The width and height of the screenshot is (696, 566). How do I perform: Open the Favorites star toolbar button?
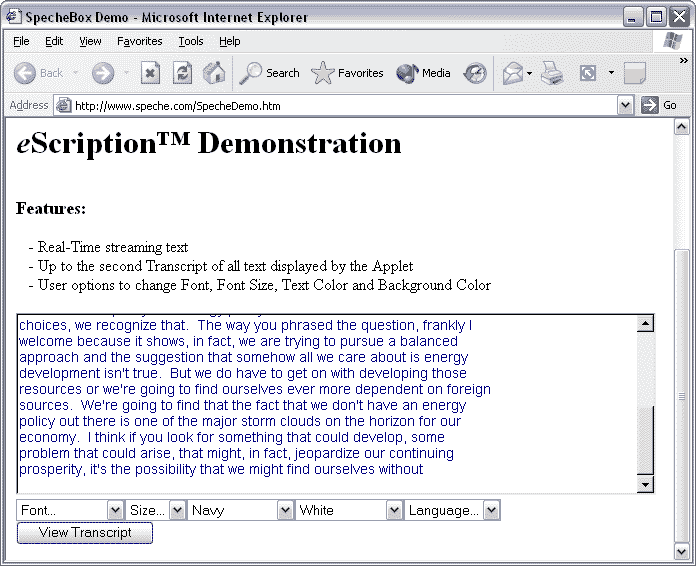pos(347,73)
